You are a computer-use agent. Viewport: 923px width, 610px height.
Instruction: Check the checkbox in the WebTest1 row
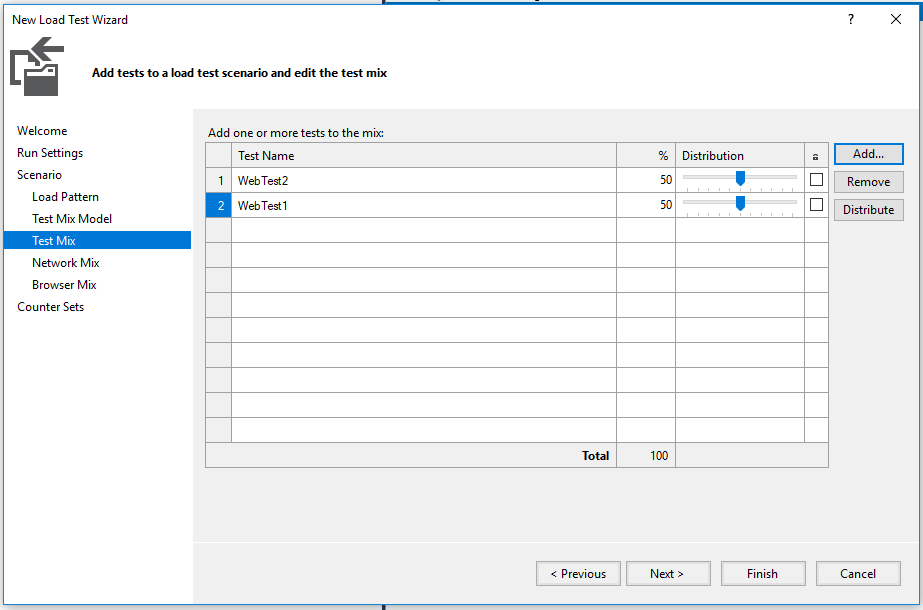815,204
